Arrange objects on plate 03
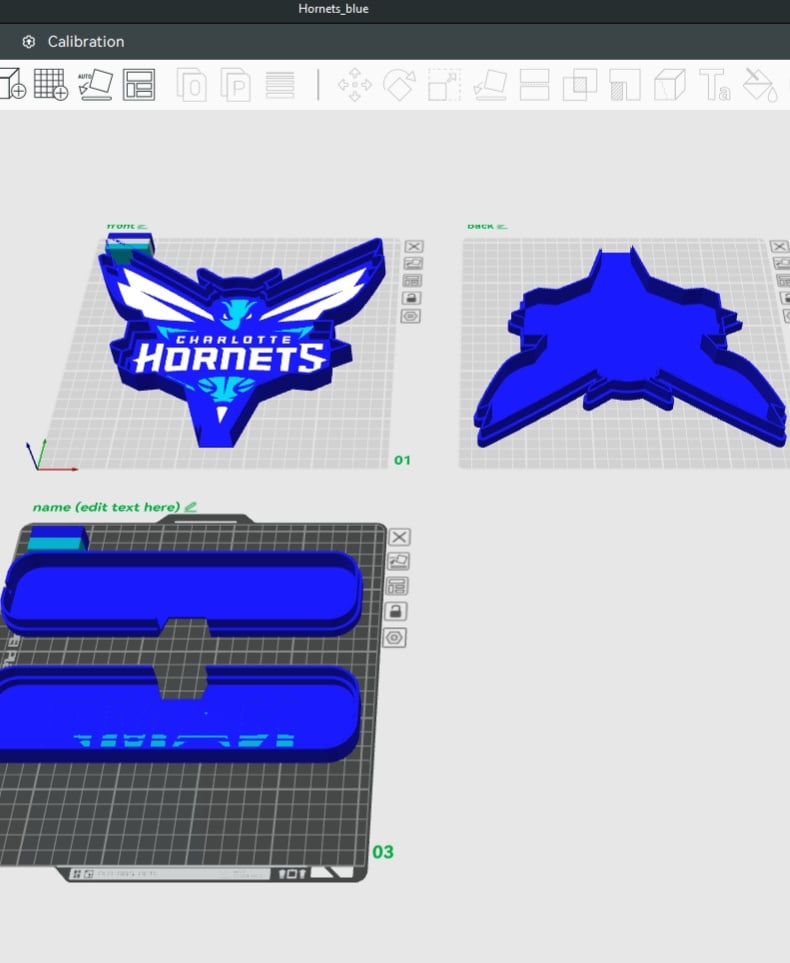This screenshot has height=963, width=790. pyautogui.click(x=397, y=586)
